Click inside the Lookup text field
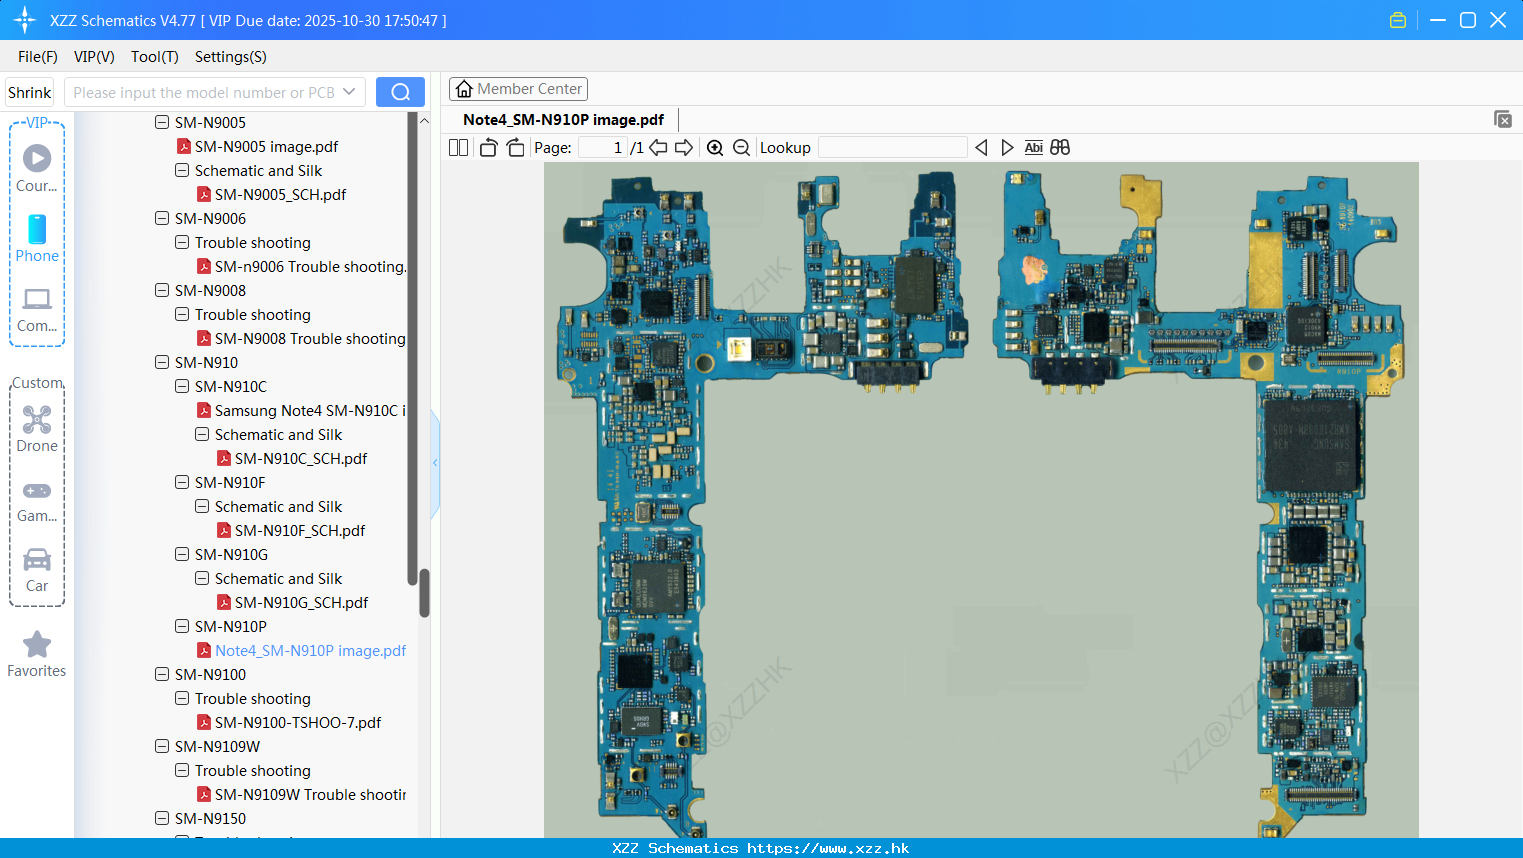The width and height of the screenshot is (1523, 858). (893, 147)
